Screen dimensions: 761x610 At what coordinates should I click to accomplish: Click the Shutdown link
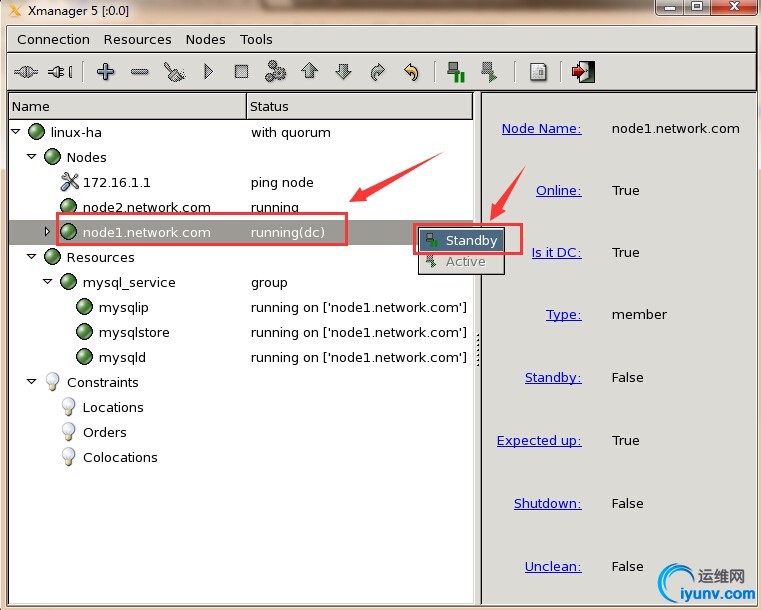pos(548,503)
